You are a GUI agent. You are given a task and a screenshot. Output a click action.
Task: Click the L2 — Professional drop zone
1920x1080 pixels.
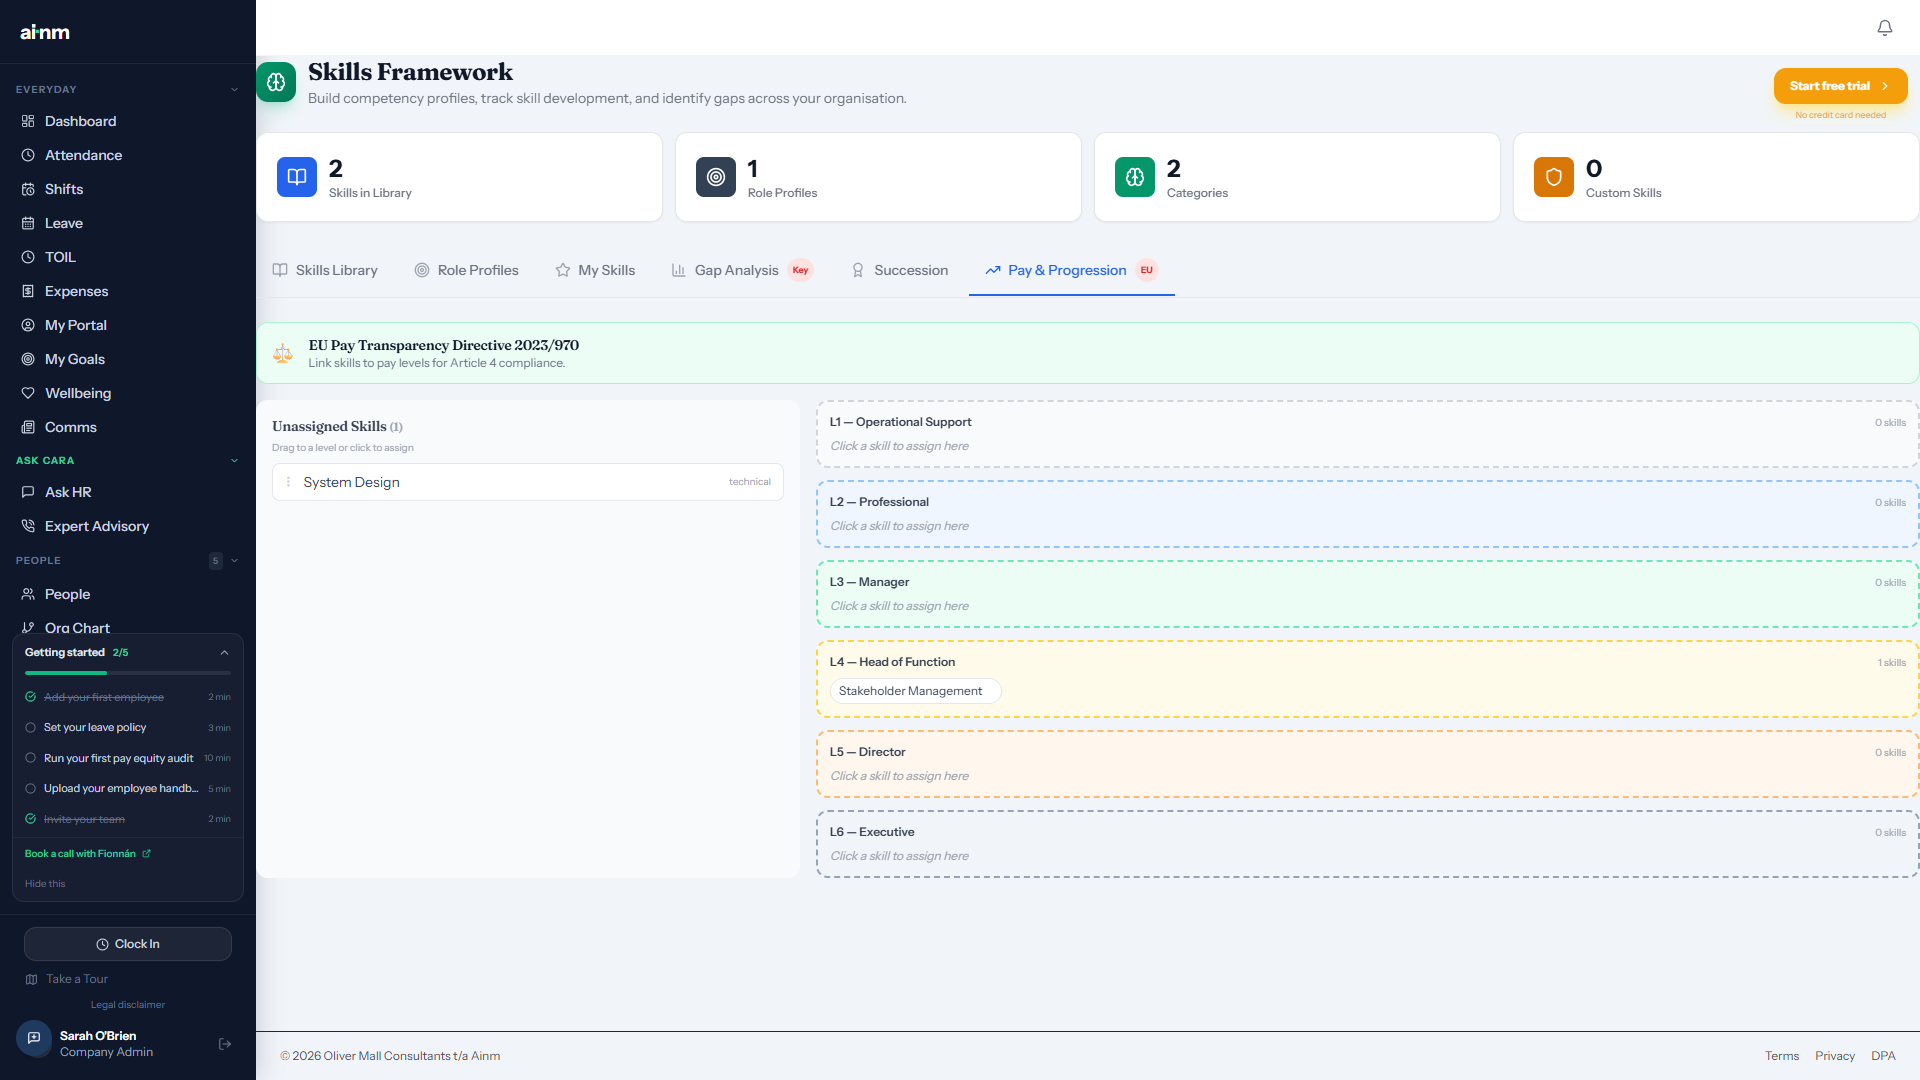tap(1367, 514)
